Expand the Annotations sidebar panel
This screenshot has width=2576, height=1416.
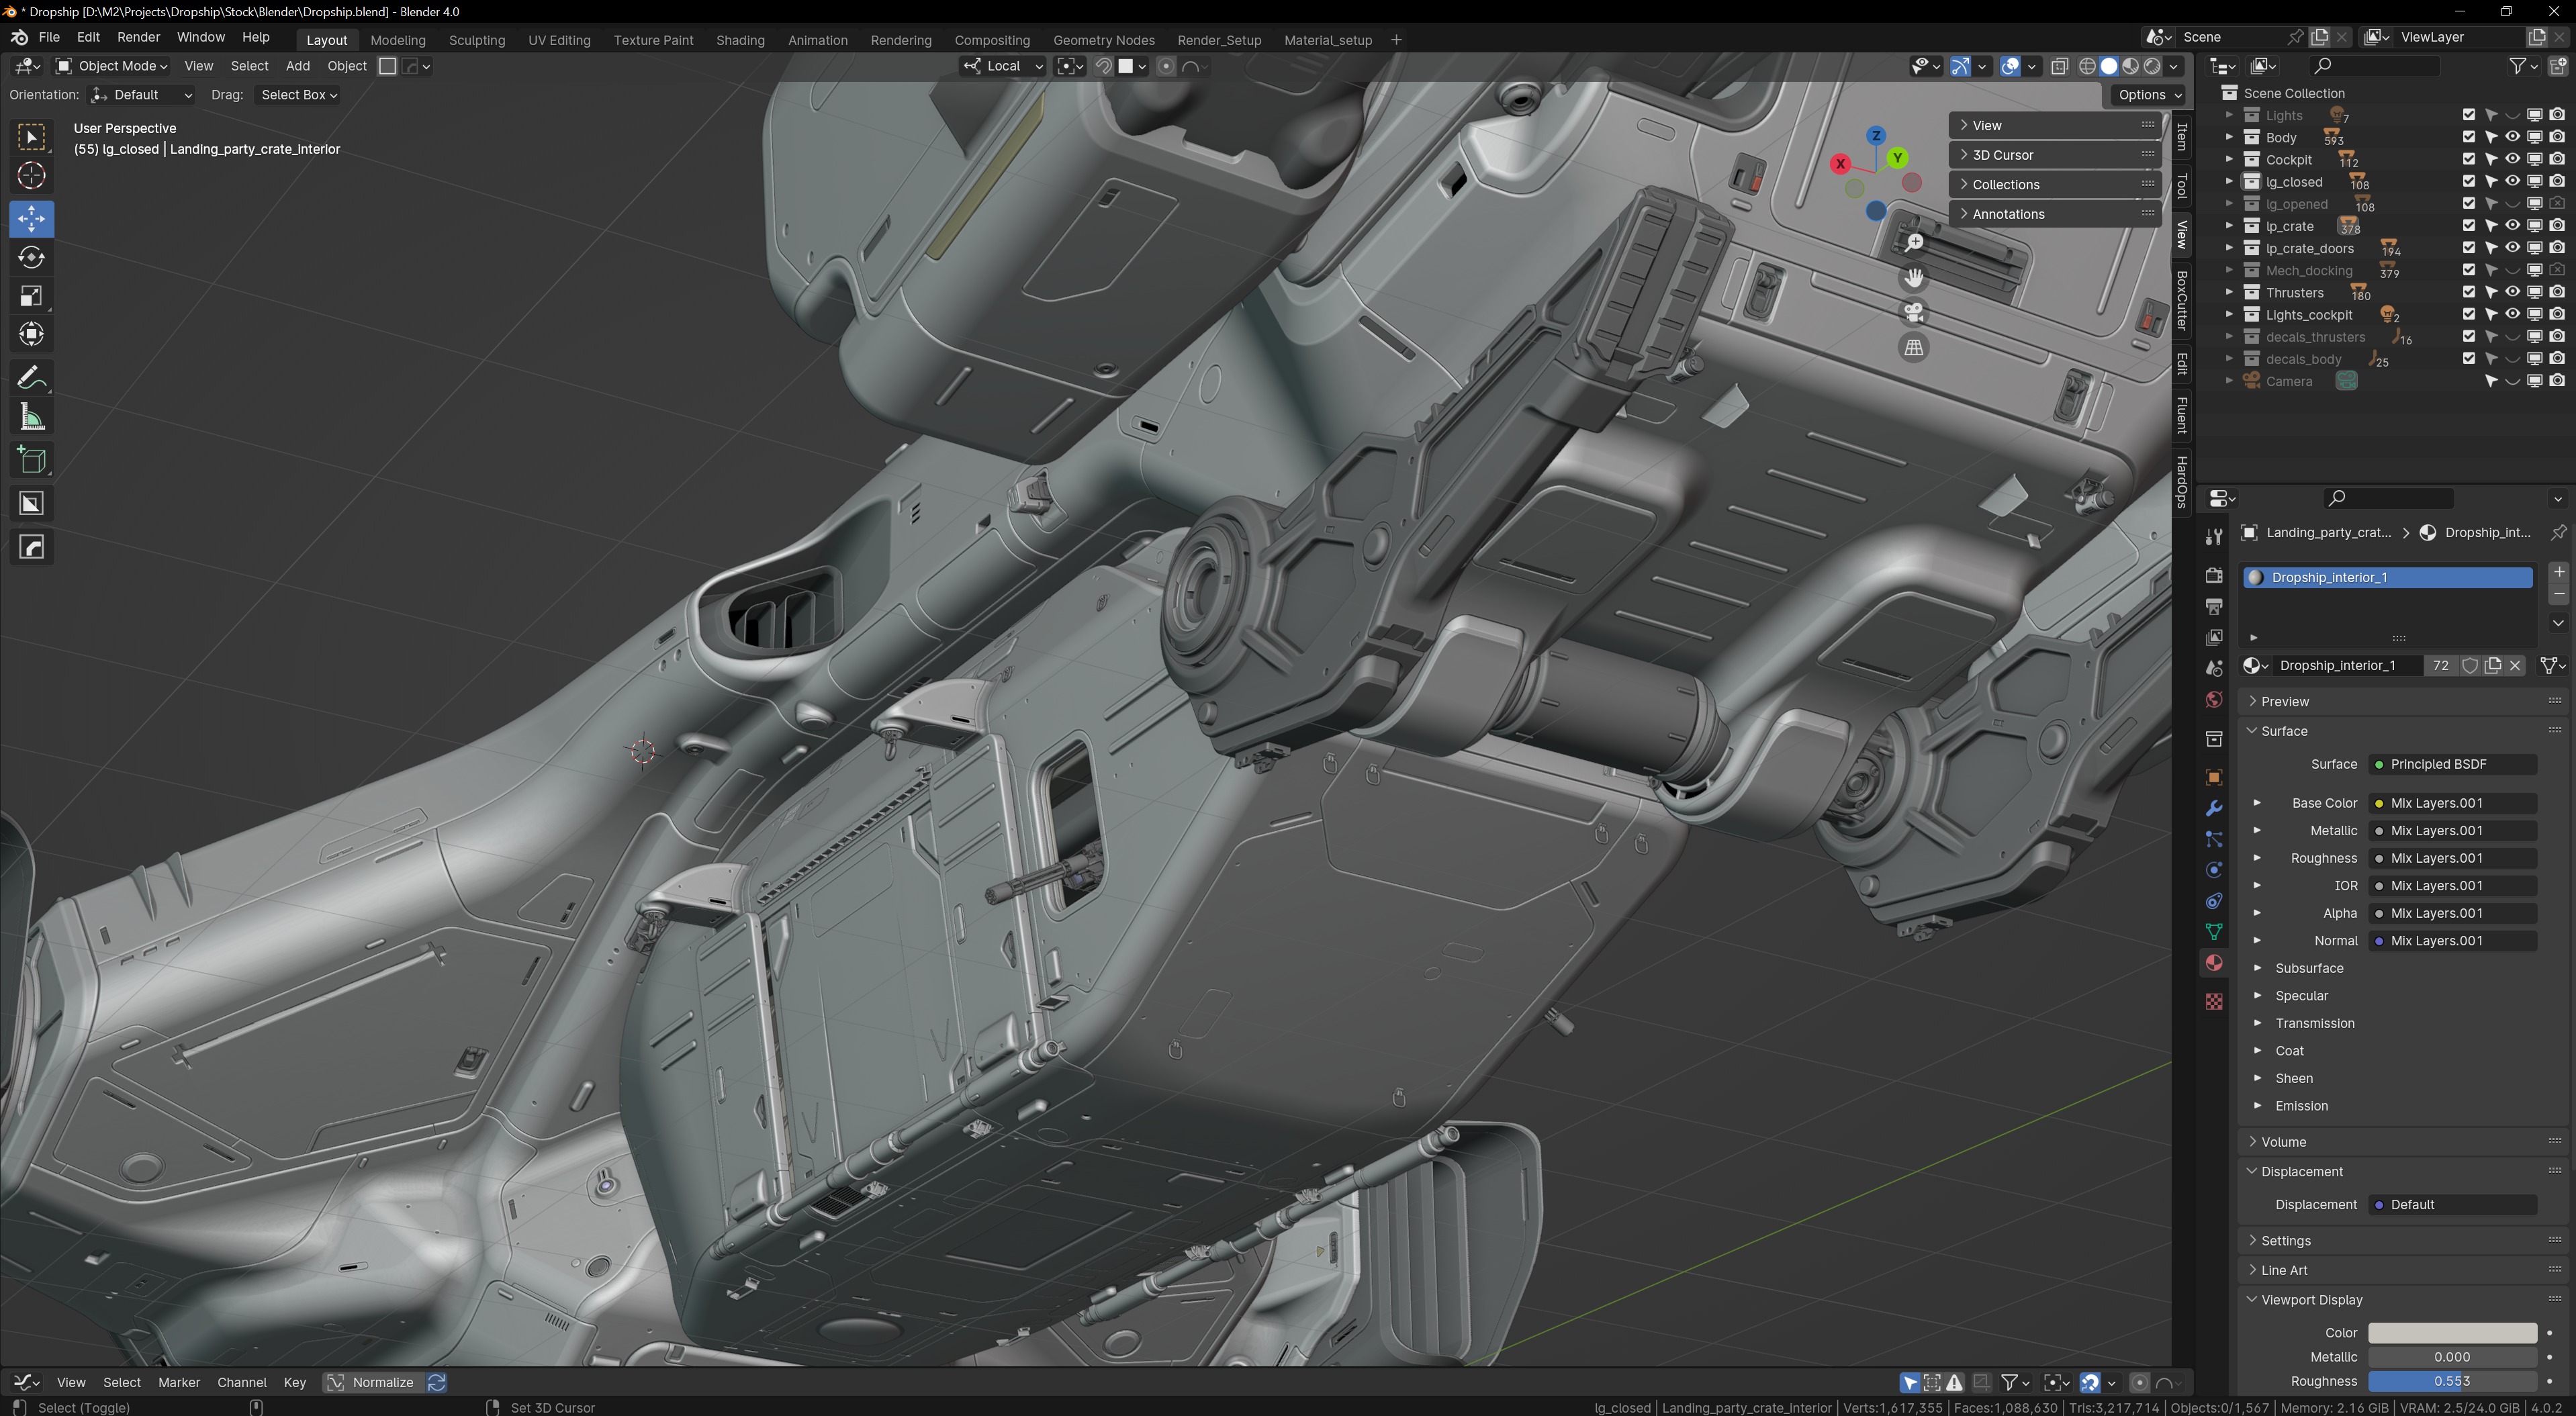[2054, 214]
